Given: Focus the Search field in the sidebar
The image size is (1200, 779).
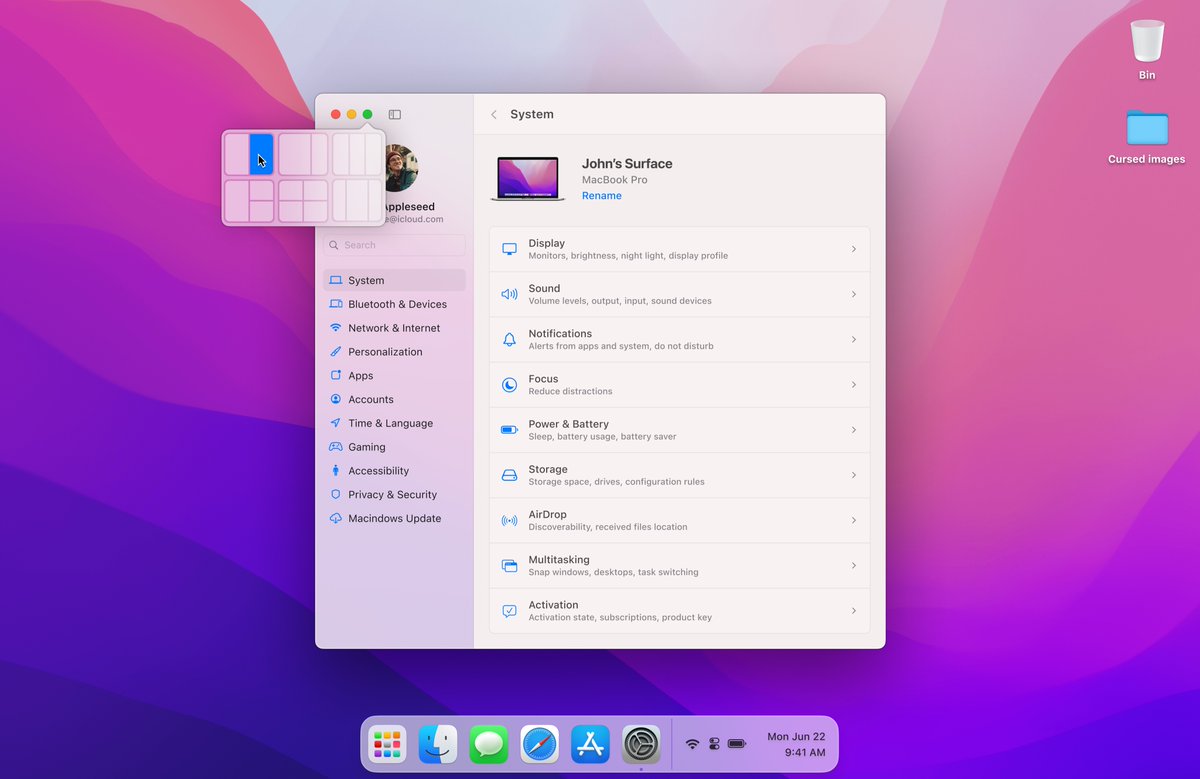Looking at the screenshot, I should click(394, 245).
